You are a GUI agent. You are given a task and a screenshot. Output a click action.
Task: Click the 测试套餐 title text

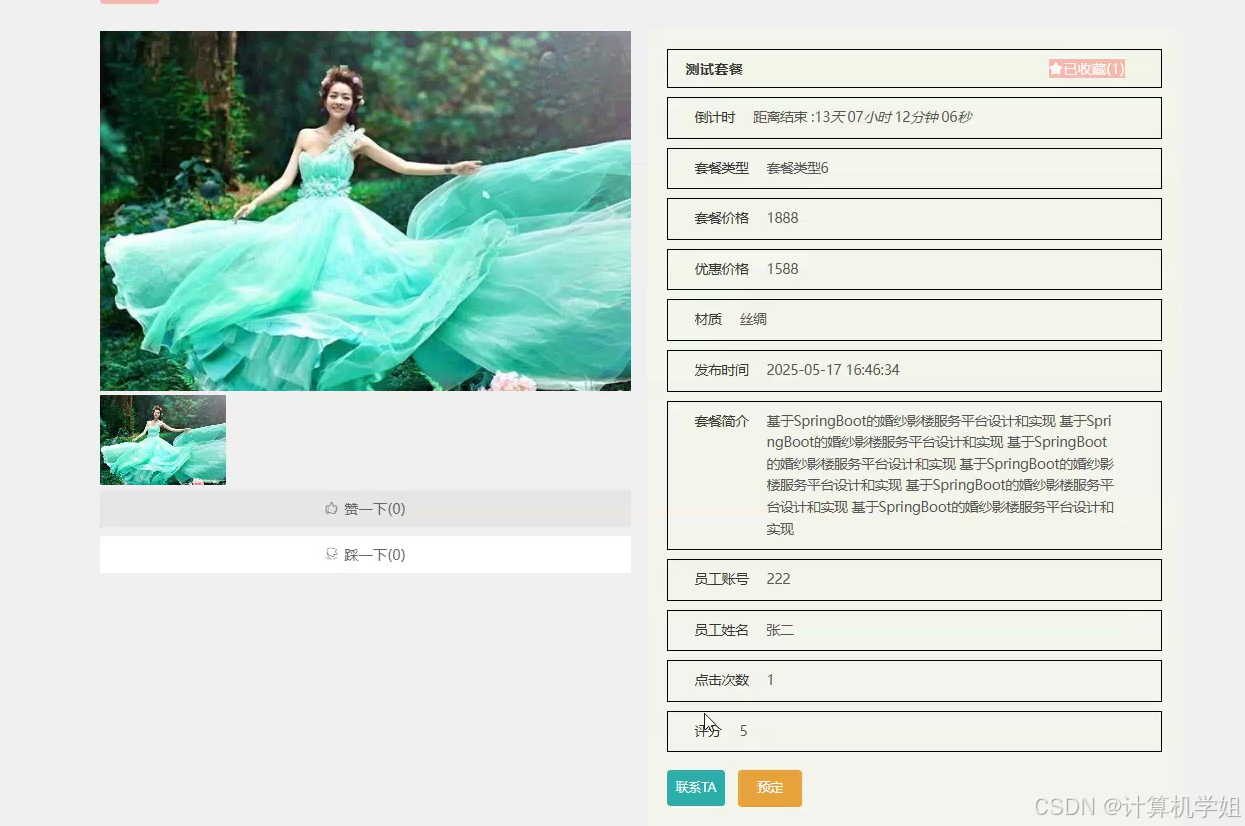point(714,69)
